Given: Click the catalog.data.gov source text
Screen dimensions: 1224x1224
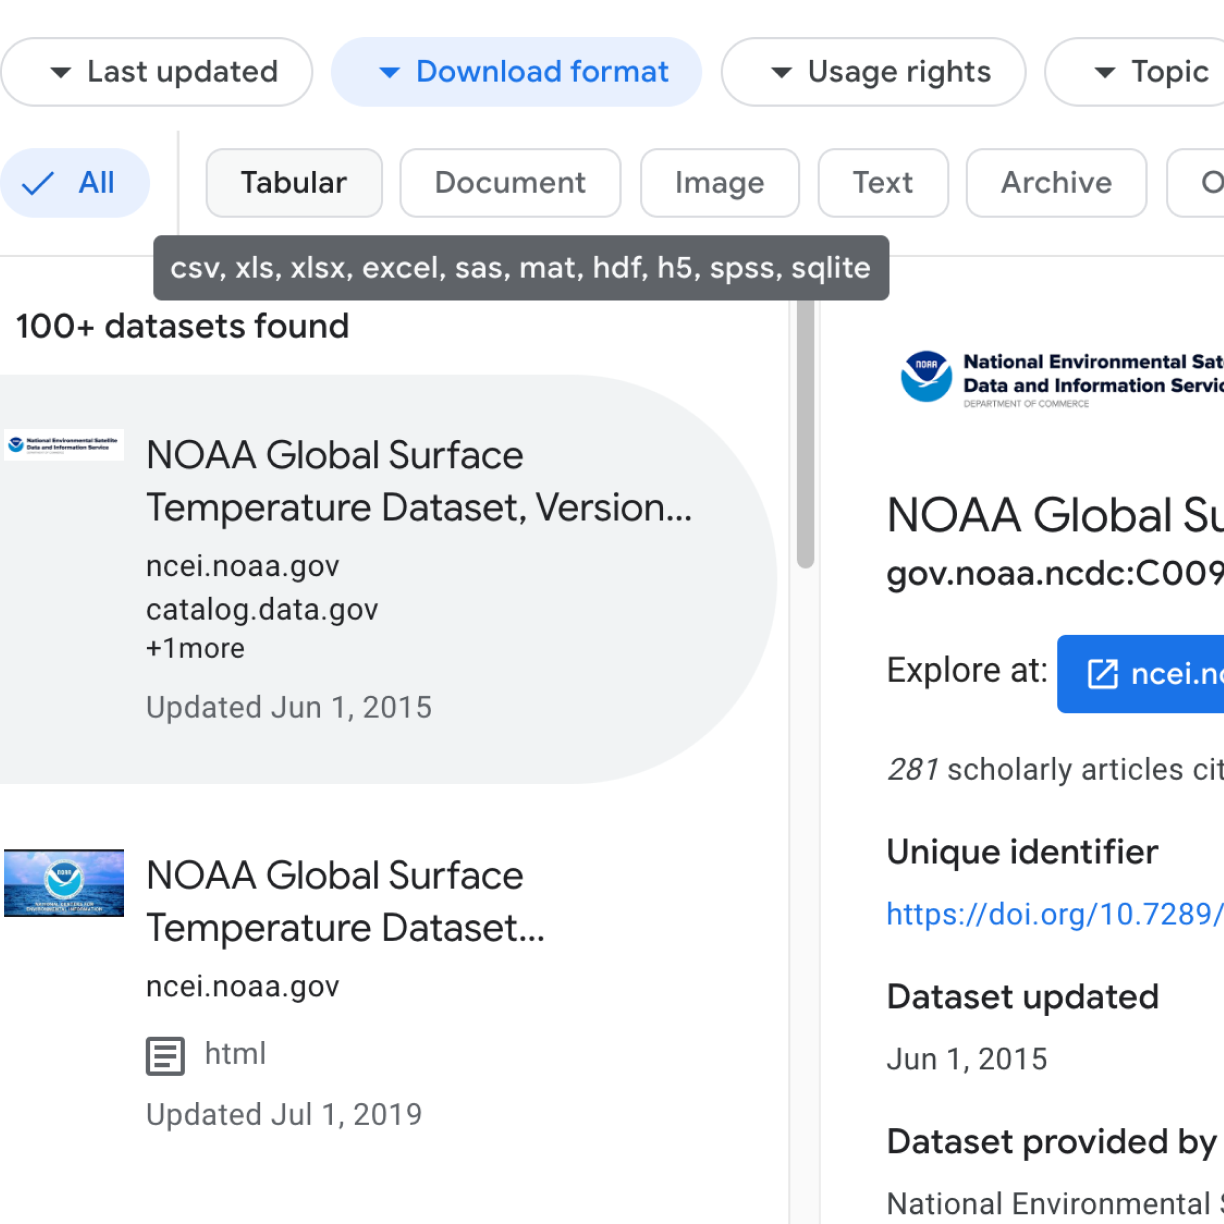Looking at the screenshot, I should tap(262, 609).
